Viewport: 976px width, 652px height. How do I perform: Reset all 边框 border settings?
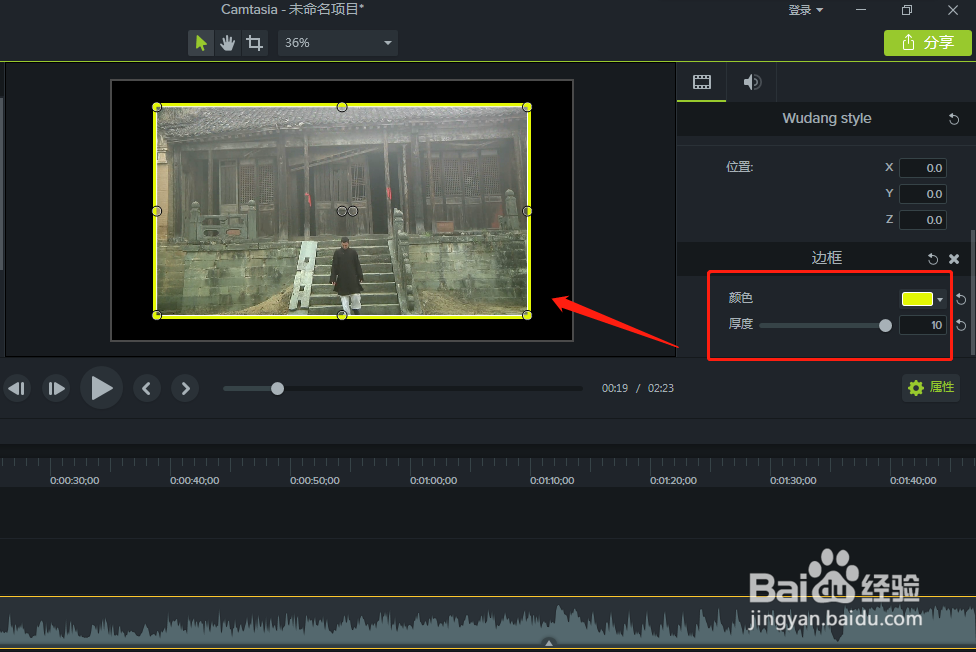(x=932, y=258)
